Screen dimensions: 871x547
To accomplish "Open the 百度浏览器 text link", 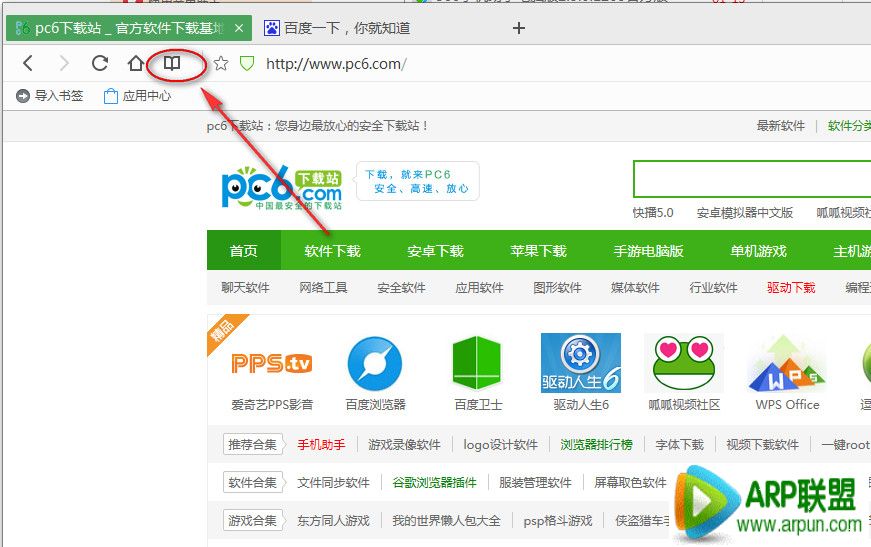I will click(376, 405).
